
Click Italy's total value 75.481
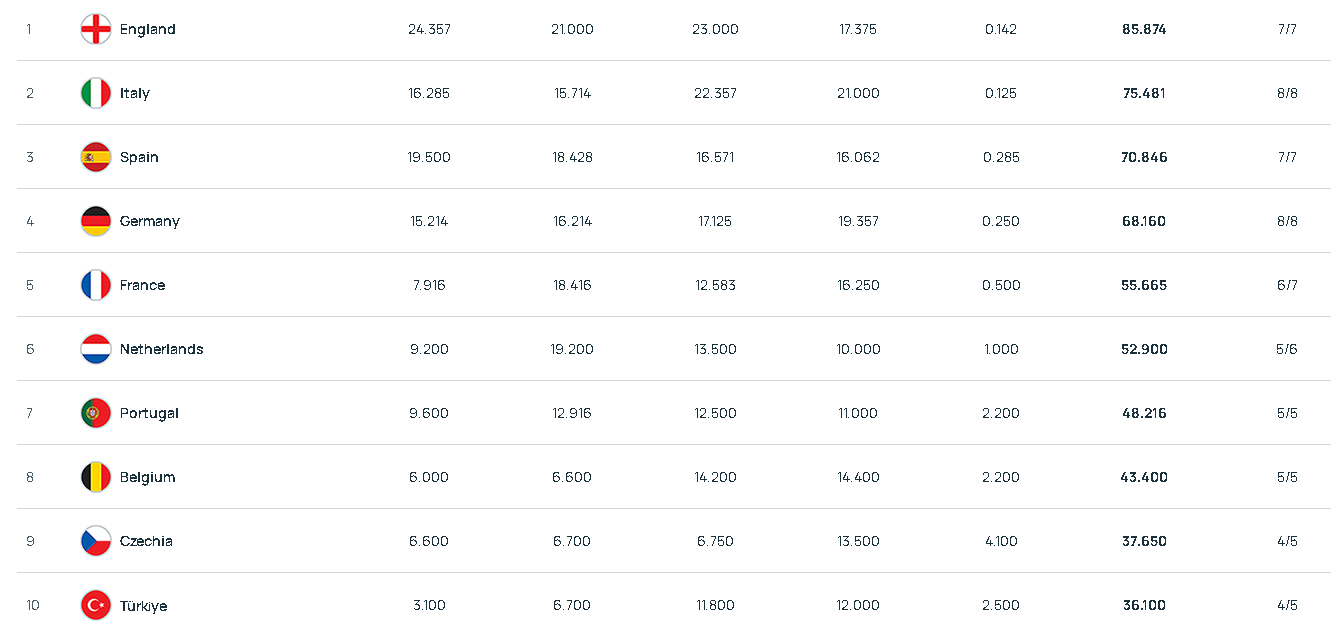tap(1144, 93)
